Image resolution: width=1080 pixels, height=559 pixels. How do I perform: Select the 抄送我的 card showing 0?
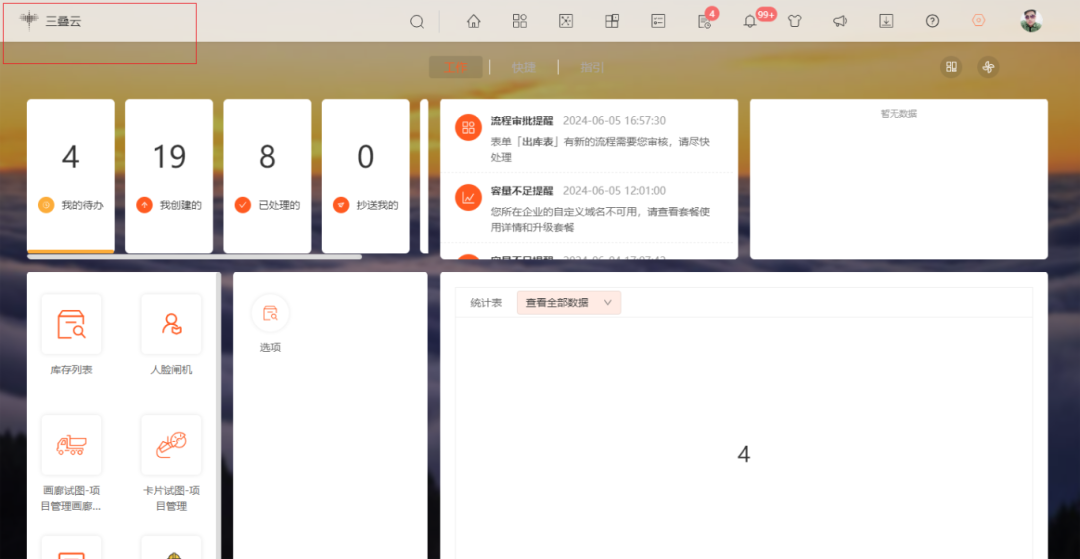(x=366, y=176)
